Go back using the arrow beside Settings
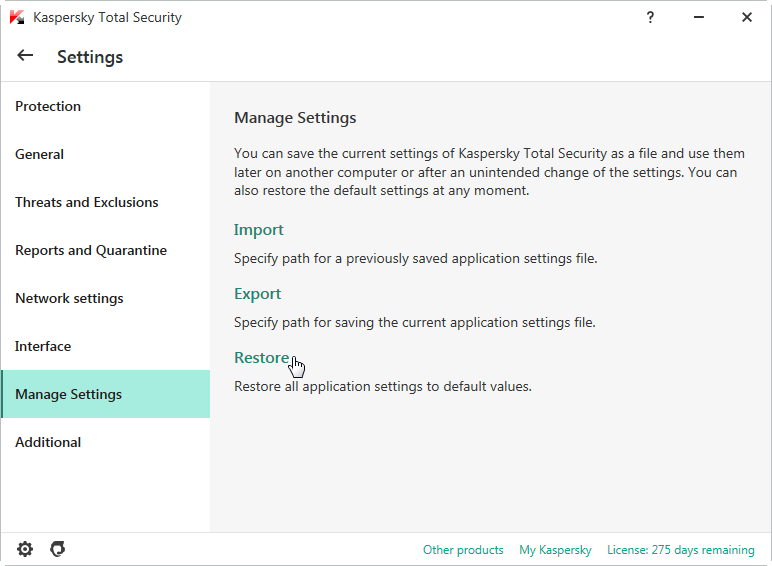Image resolution: width=772 pixels, height=566 pixels. pos(25,56)
